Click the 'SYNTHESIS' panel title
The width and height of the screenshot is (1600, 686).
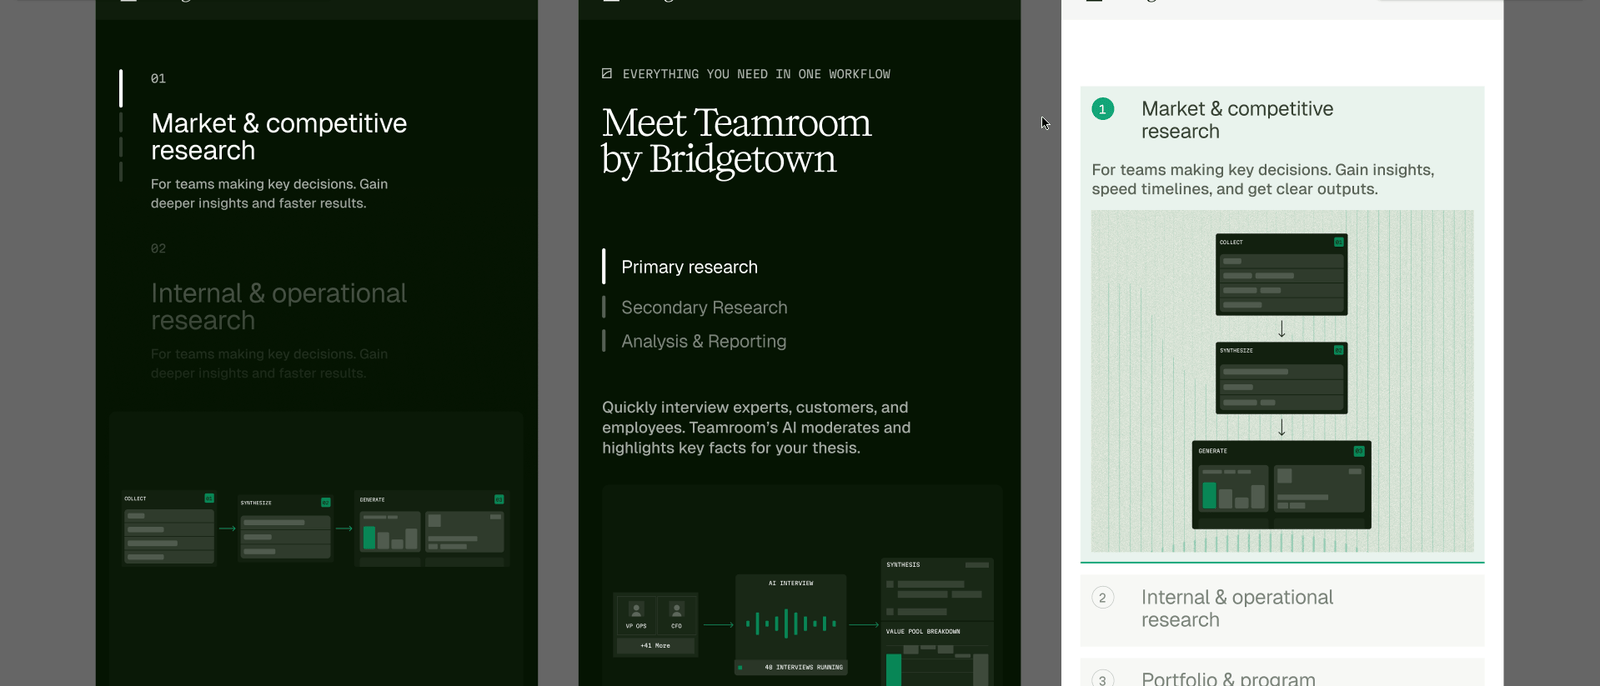point(903,565)
